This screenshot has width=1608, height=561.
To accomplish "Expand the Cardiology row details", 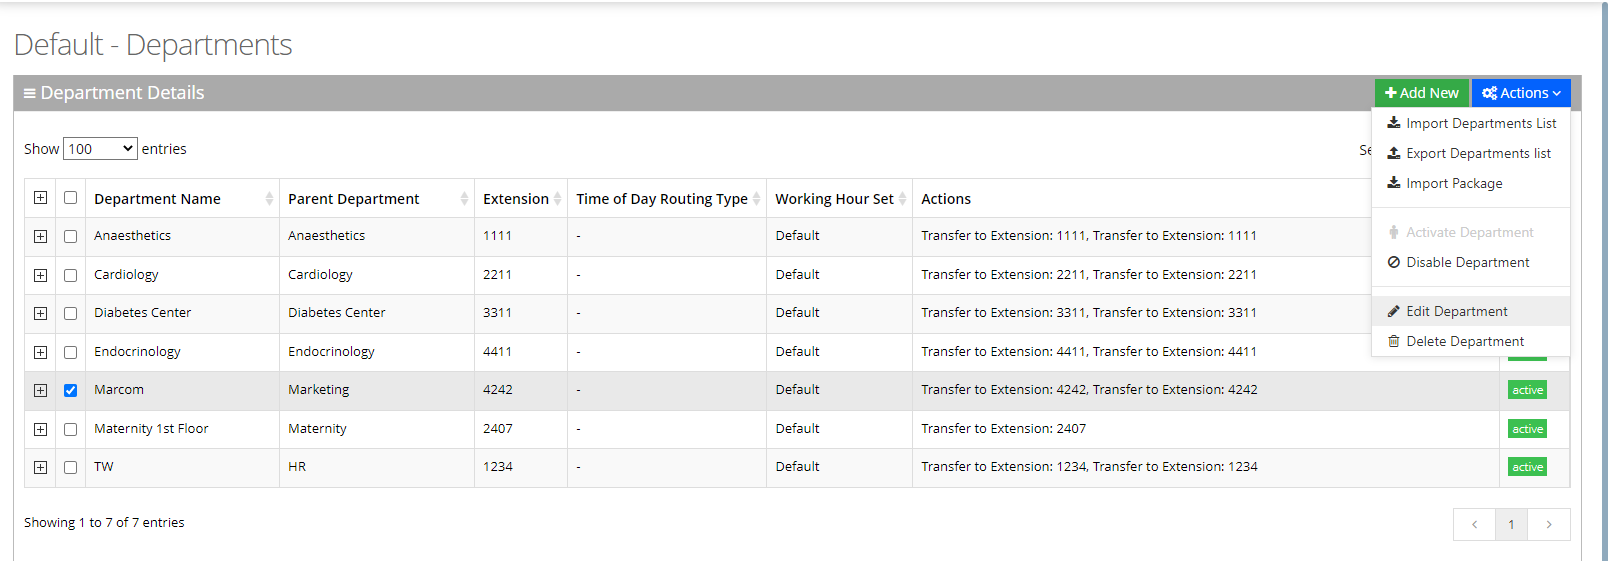I will pyautogui.click(x=40, y=275).
